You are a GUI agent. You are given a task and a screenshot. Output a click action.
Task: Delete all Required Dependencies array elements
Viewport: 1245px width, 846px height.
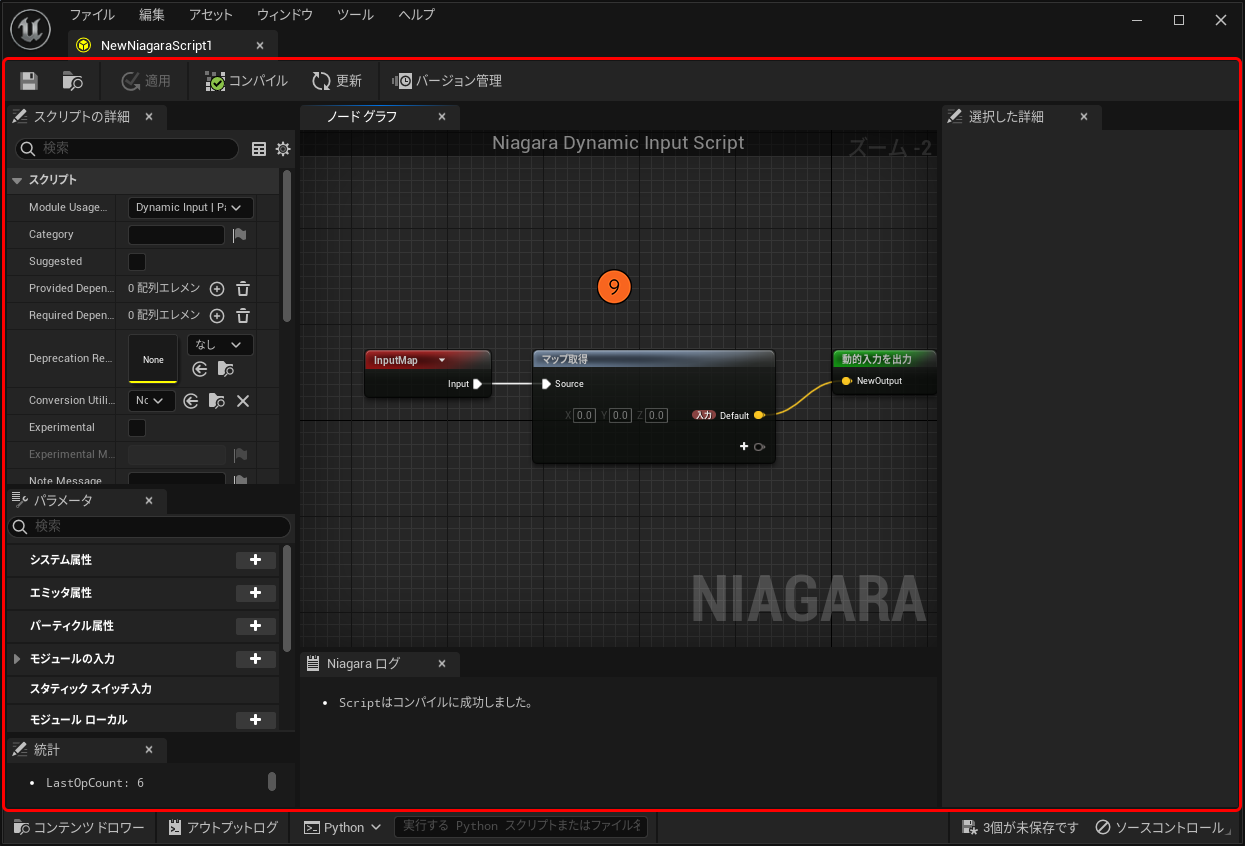(243, 316)
